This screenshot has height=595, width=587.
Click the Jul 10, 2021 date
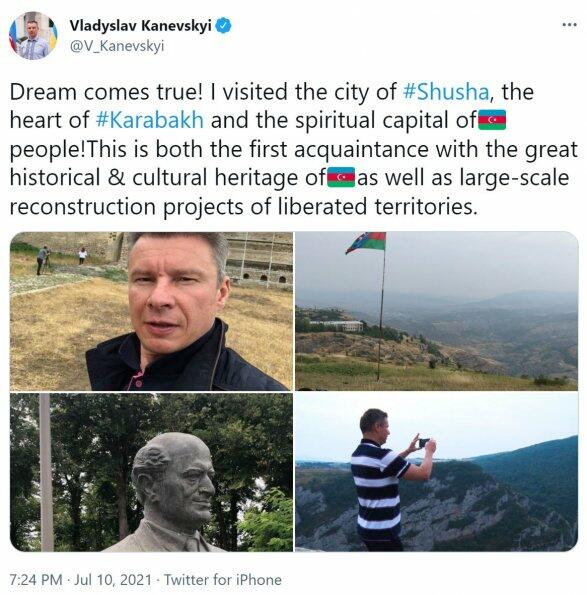point(112,580)
